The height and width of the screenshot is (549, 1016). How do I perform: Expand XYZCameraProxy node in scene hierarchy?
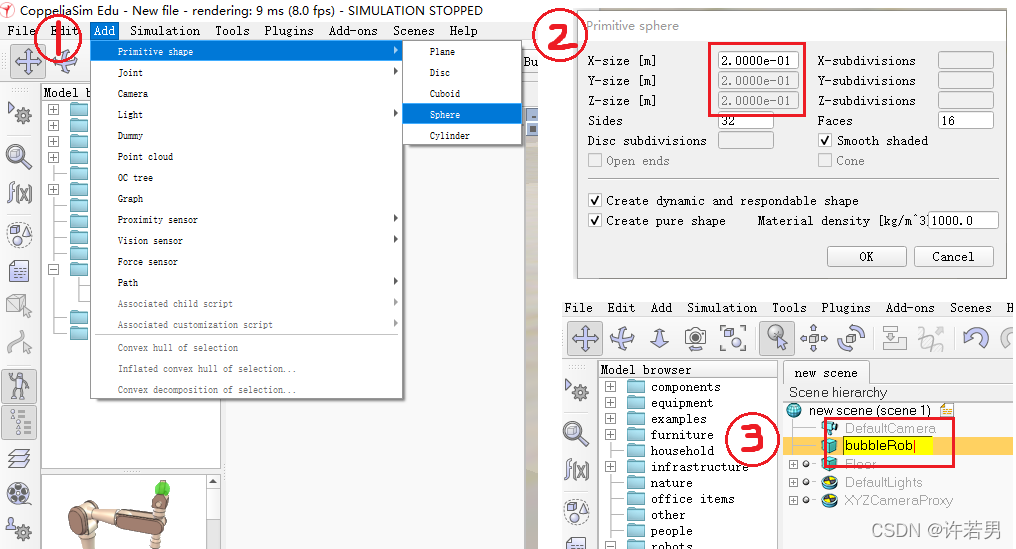coord(793,500)
